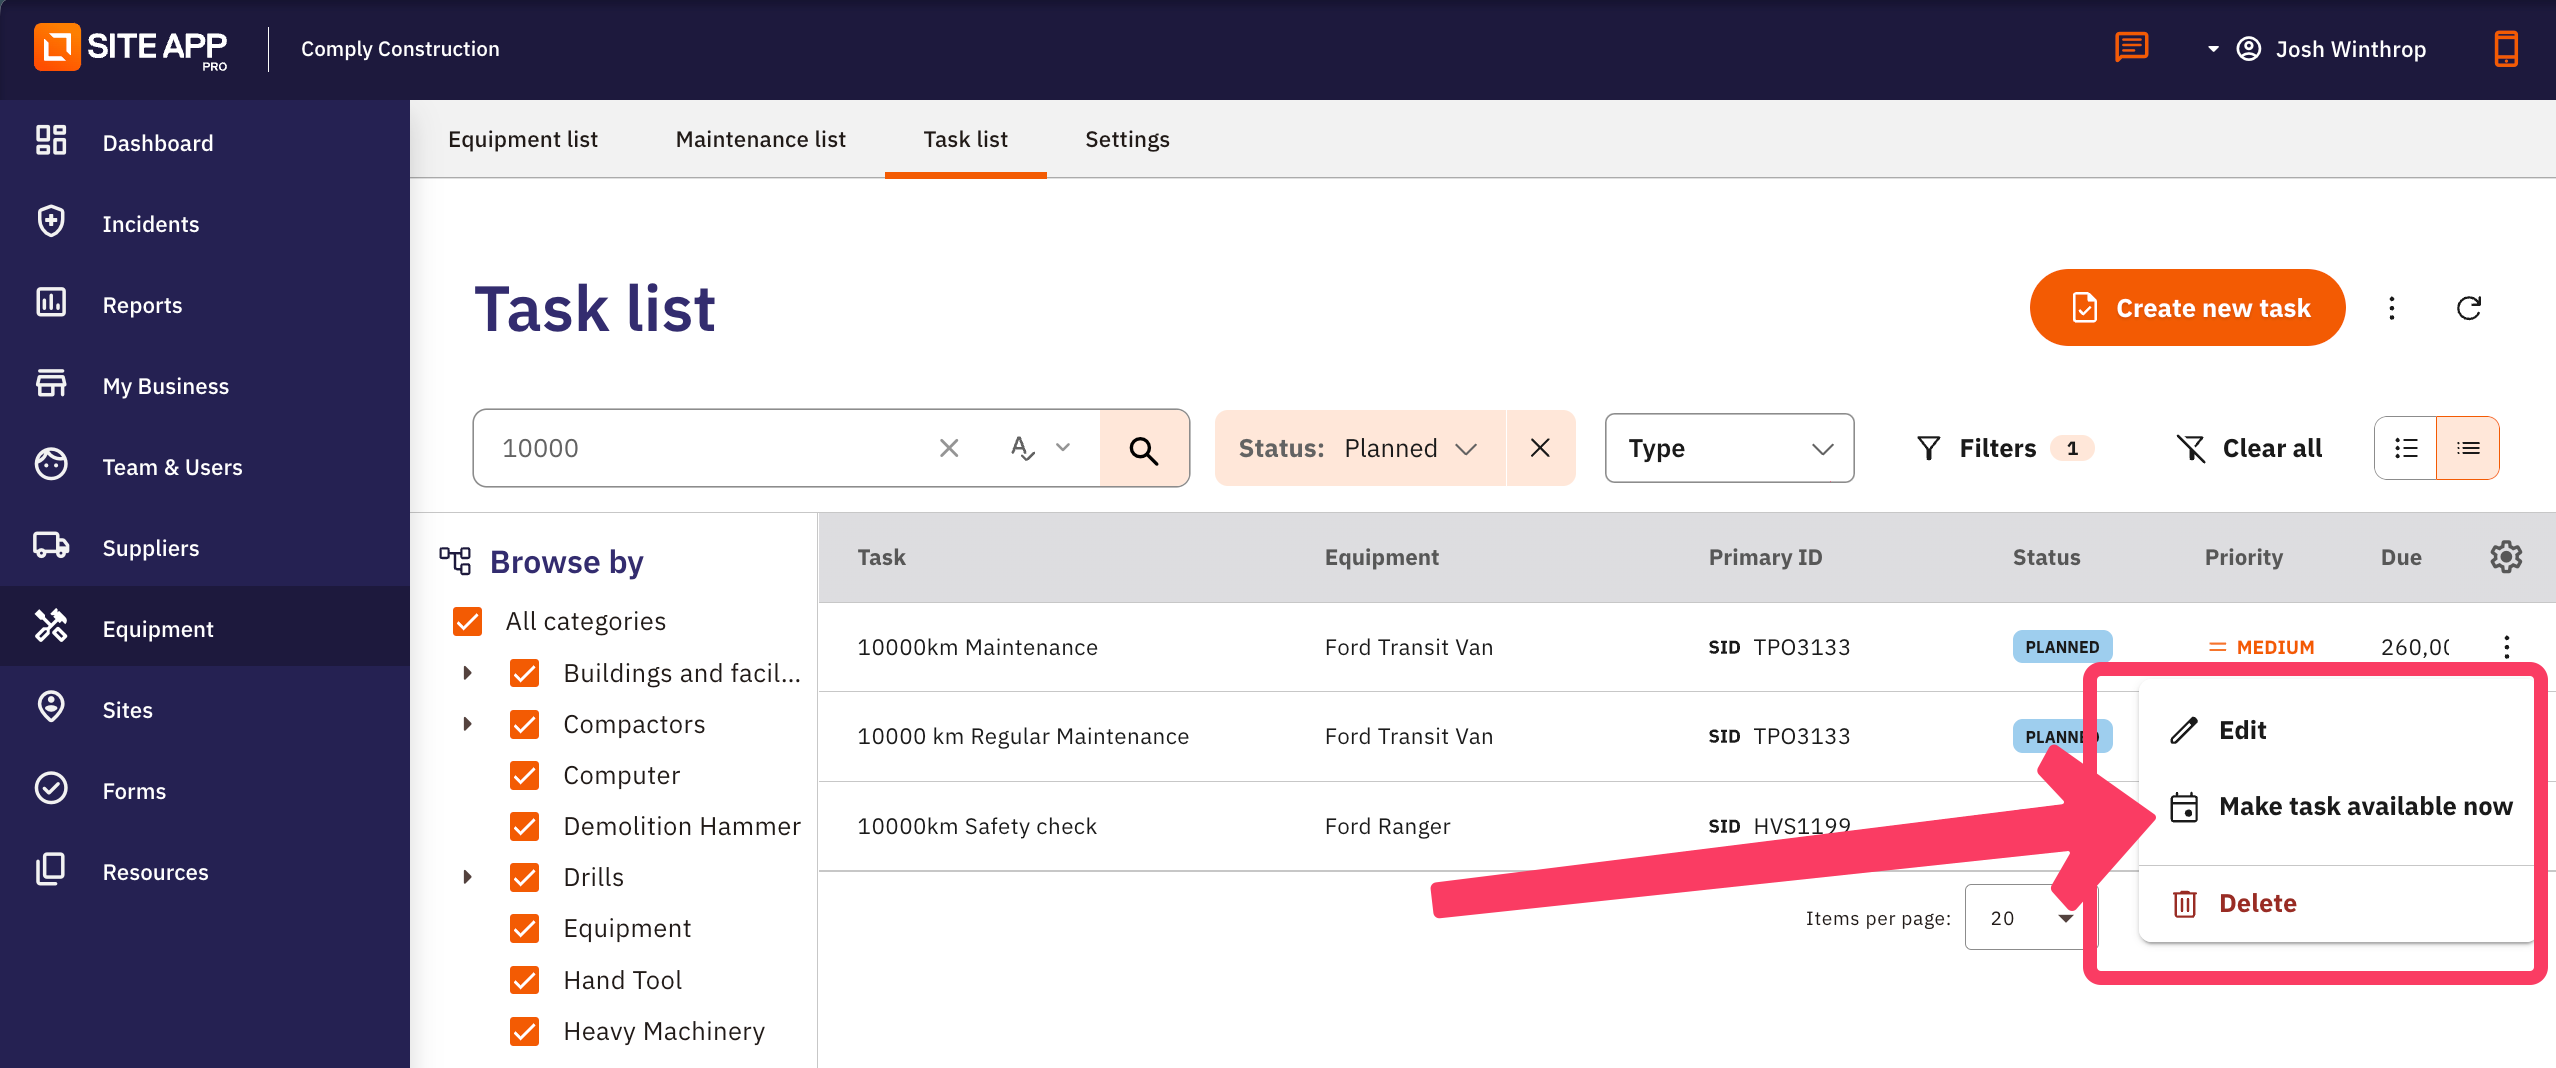Click the PLANNED status badge on first row
Viewport: 2556px width, 1068px height.
click(x=2061, y=647)
